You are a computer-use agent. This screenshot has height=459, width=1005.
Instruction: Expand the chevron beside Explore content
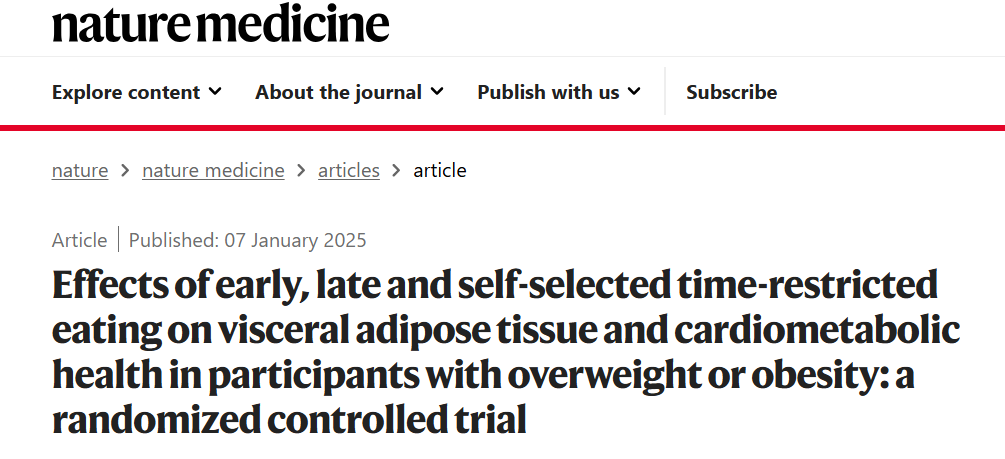215,92
